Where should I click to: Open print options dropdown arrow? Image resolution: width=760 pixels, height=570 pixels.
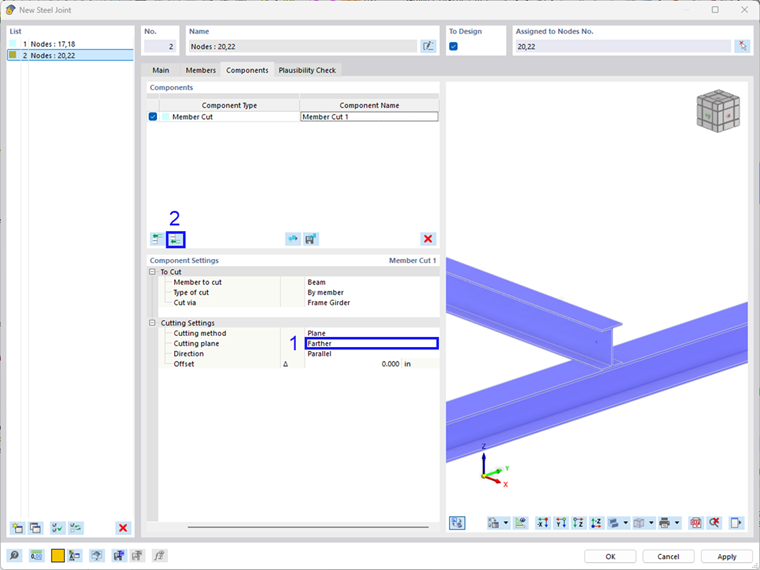pos(677,523)
